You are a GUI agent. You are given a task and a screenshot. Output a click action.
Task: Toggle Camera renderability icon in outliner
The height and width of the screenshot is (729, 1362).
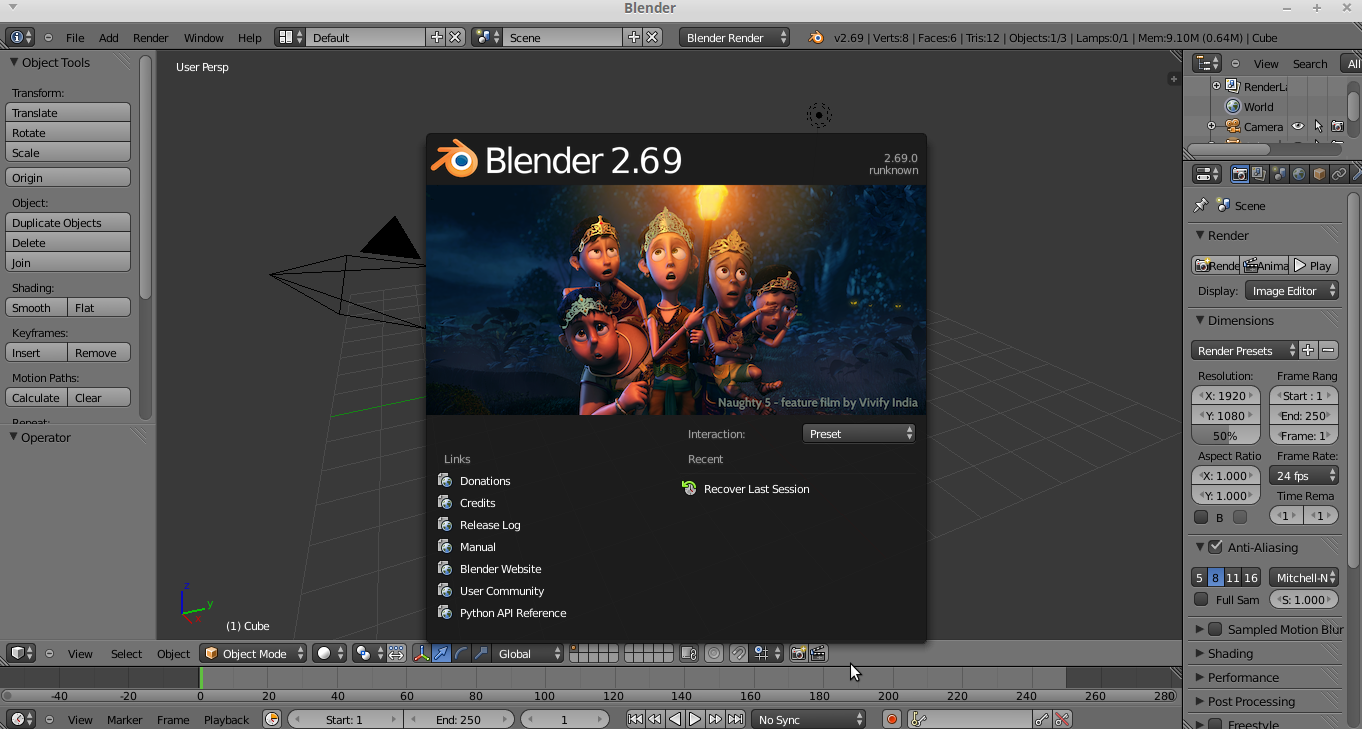[x=1337, y=127]
